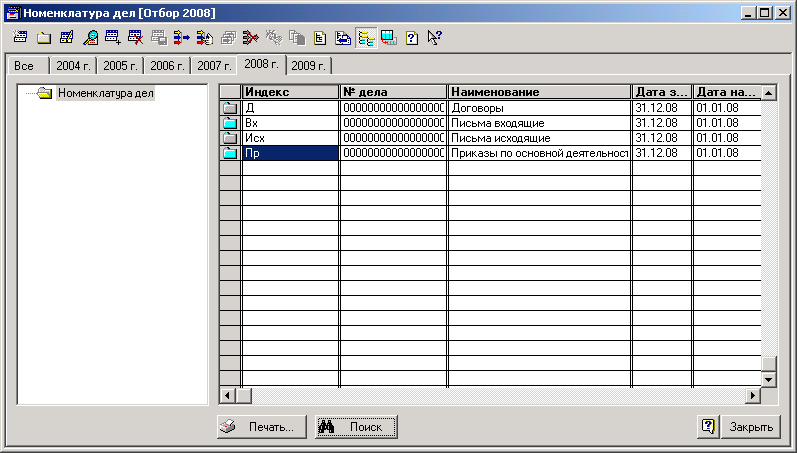This screenshot has width=797, height=453.
Task: Click the Письма исходящие cell
Action: click(539, 138)
